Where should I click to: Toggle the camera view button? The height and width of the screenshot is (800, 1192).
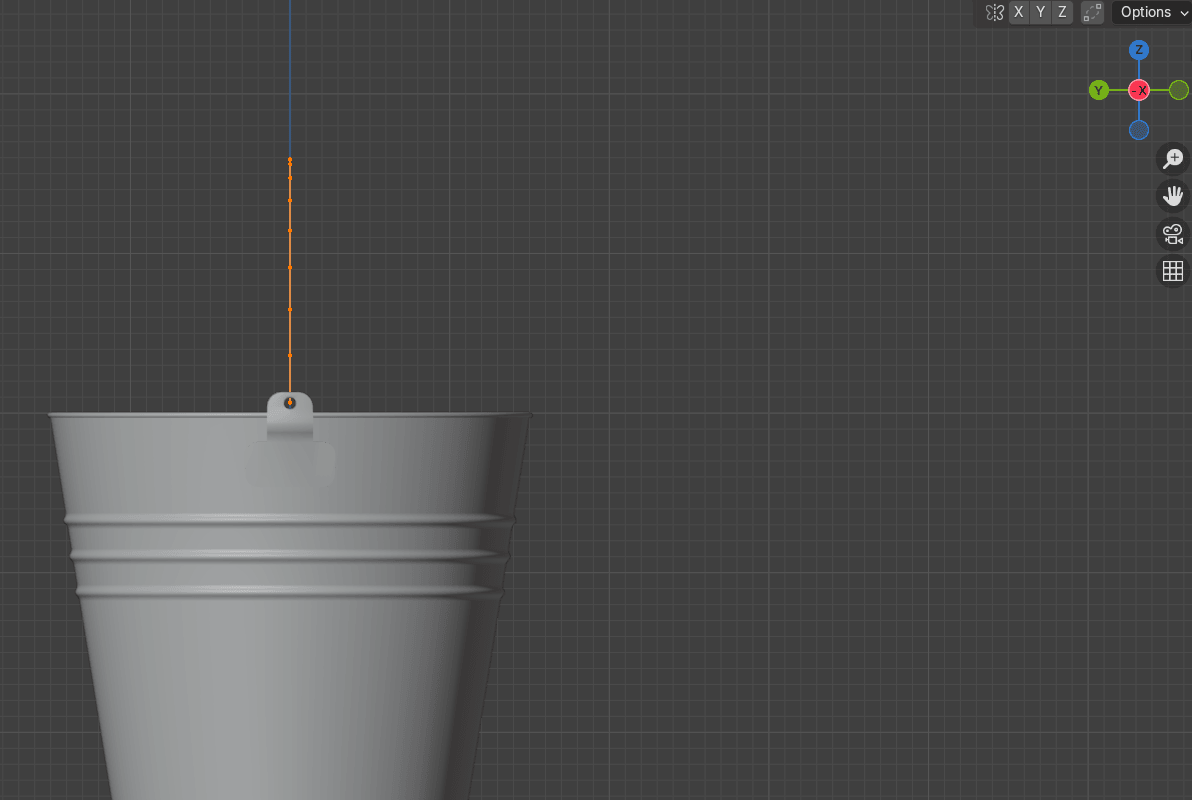tap(1173, 234)
